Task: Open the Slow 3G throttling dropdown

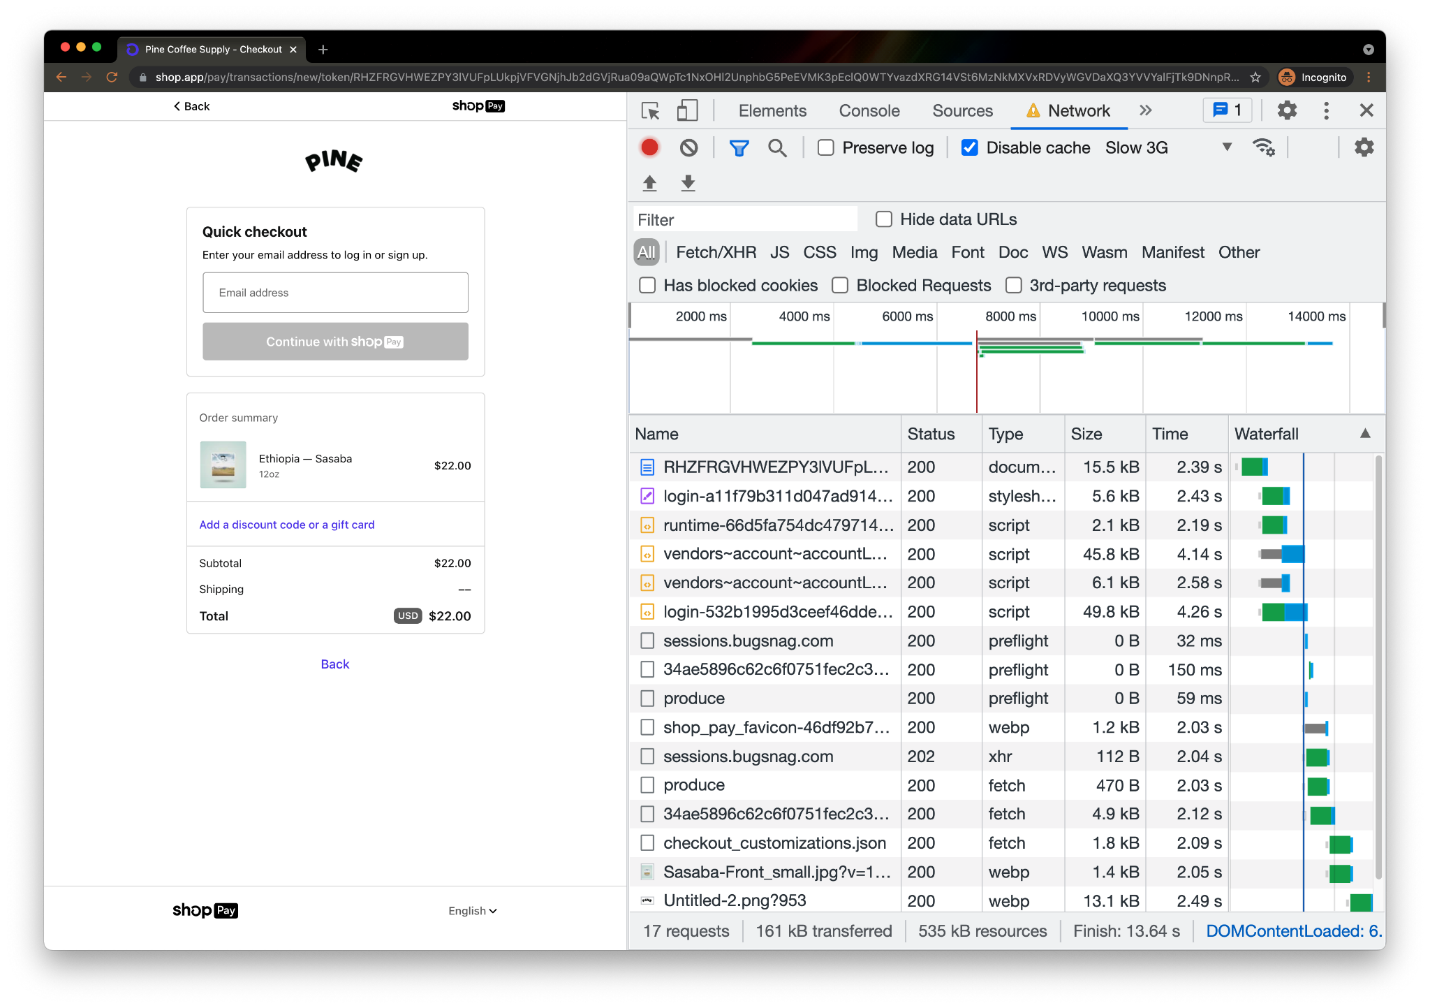Action: click(1169, 148)
